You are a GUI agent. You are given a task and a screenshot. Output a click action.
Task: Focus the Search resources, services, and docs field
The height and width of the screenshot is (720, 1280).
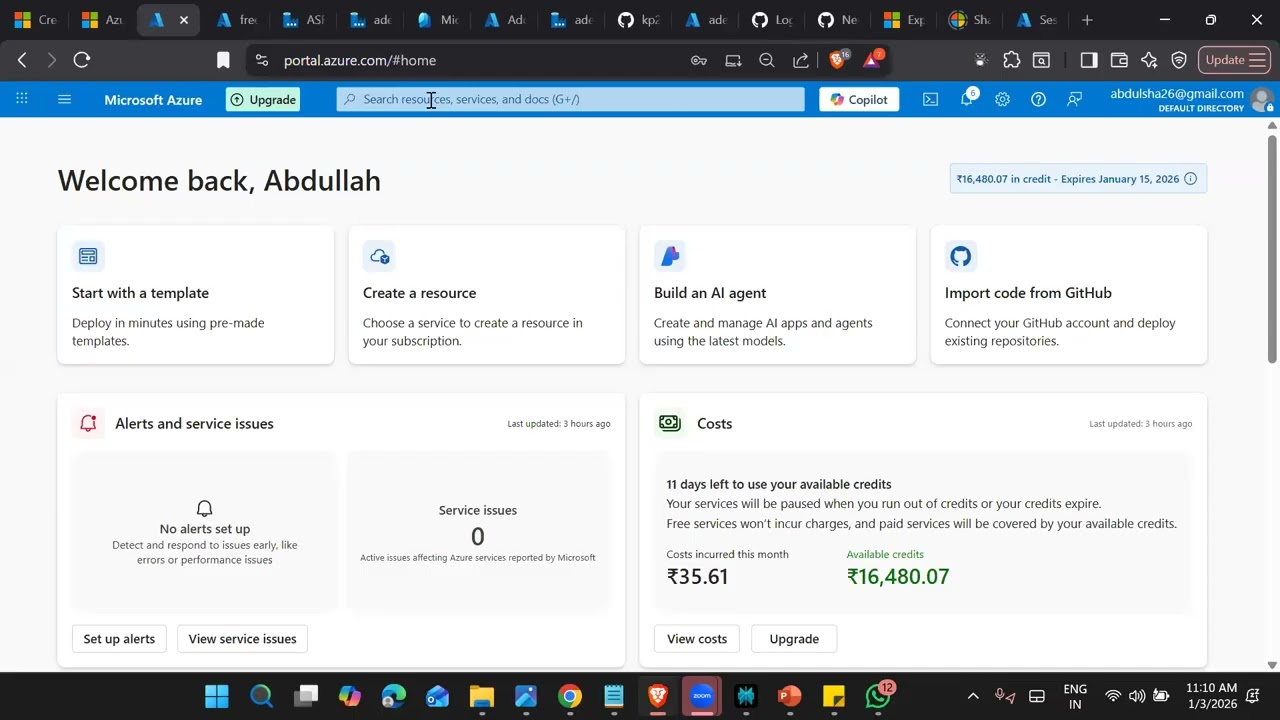pos(570,99)
